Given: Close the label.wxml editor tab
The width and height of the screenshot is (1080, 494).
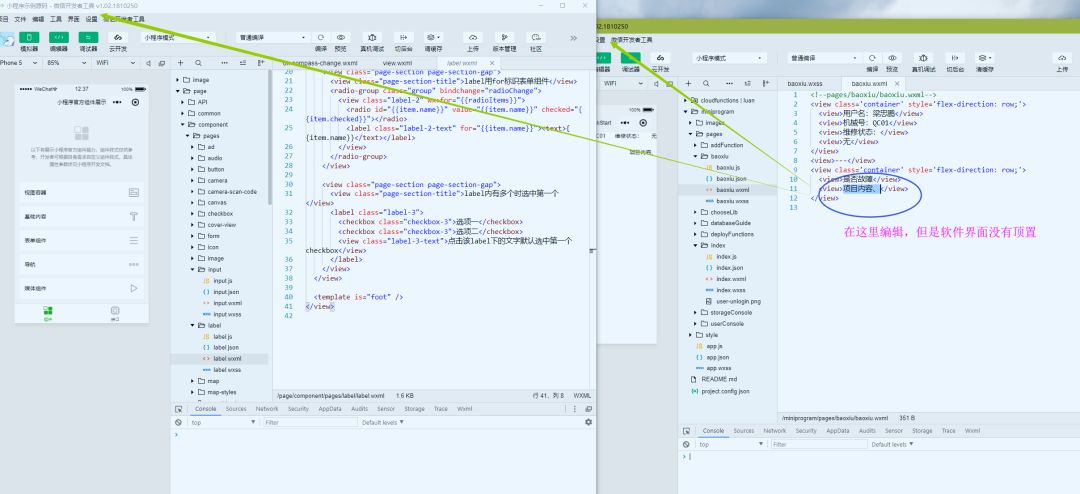Looking at the screenshot, I should tap(492, 63).
